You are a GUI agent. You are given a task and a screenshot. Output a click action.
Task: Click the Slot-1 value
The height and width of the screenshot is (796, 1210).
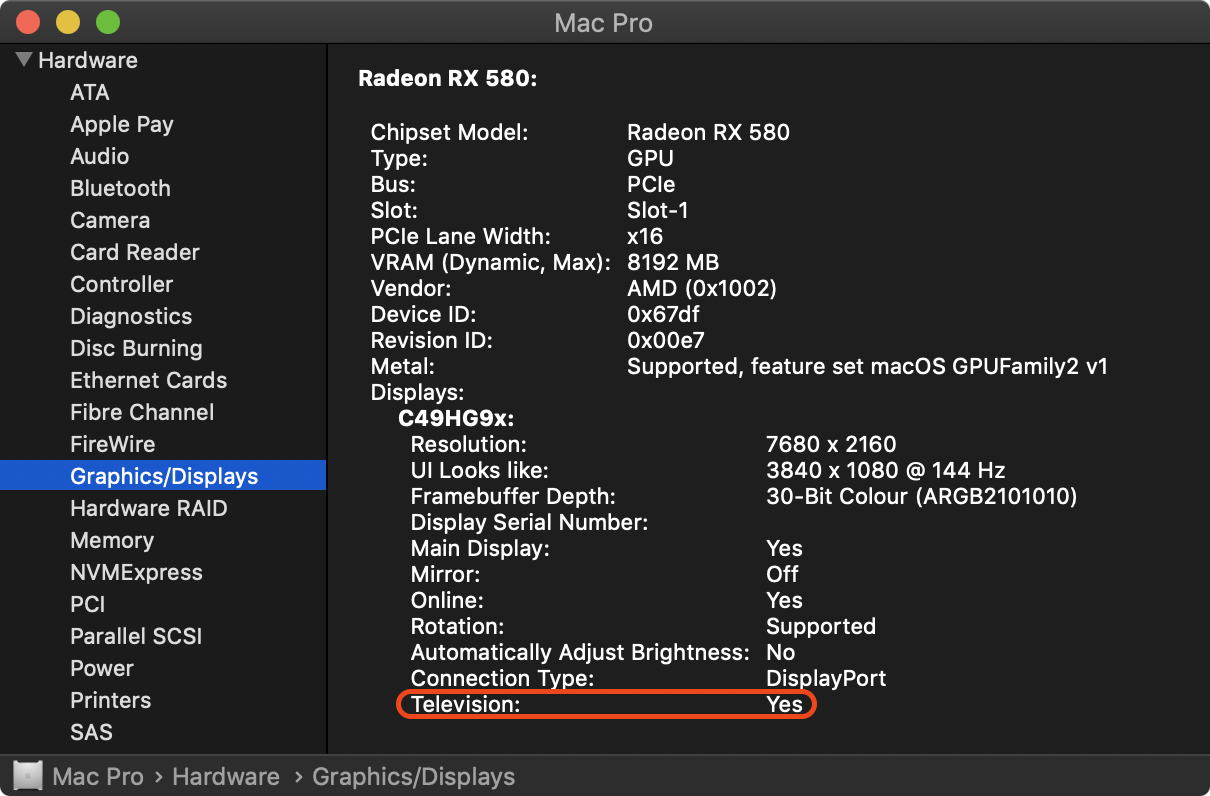click(657, 210)
